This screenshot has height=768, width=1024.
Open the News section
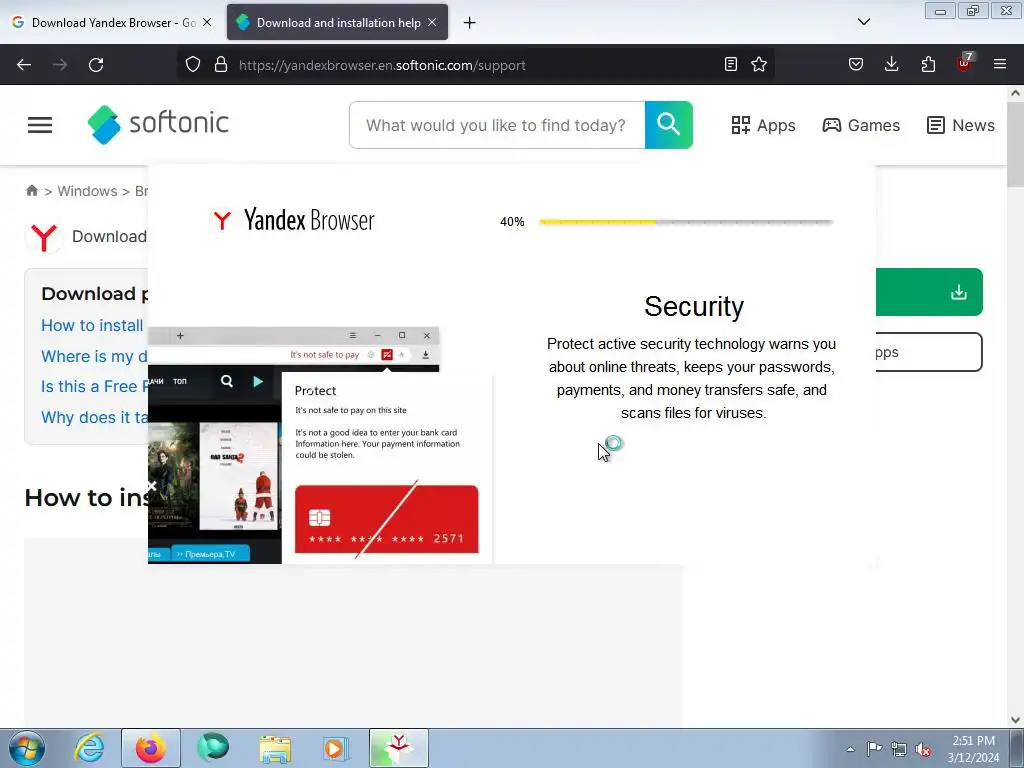click(x=961, y=125)
